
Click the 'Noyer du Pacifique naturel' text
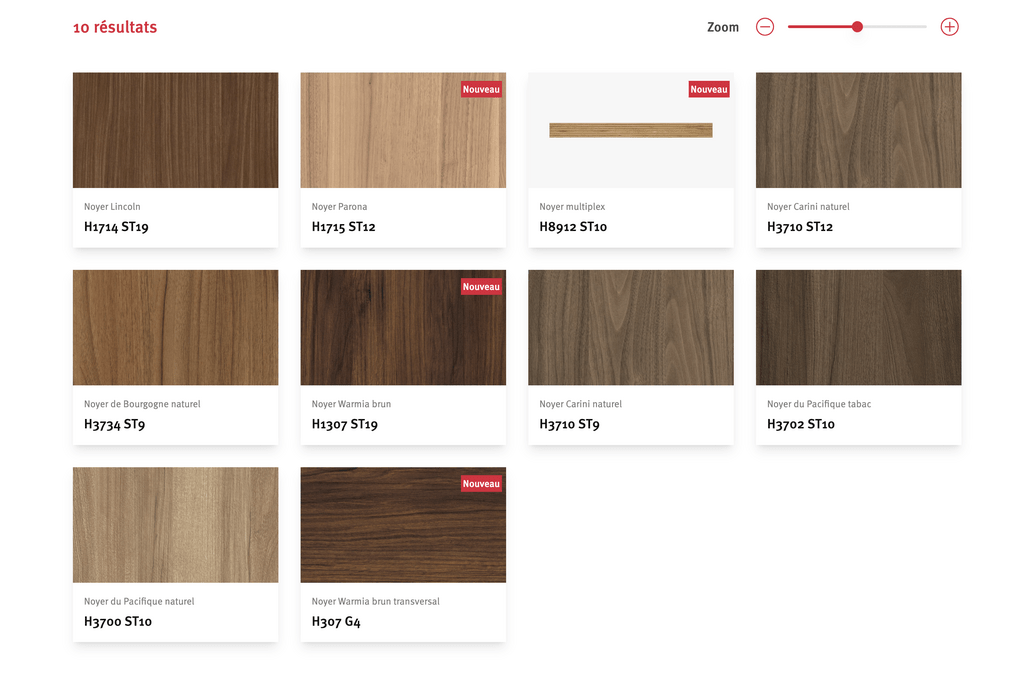[x=139, y=601]
